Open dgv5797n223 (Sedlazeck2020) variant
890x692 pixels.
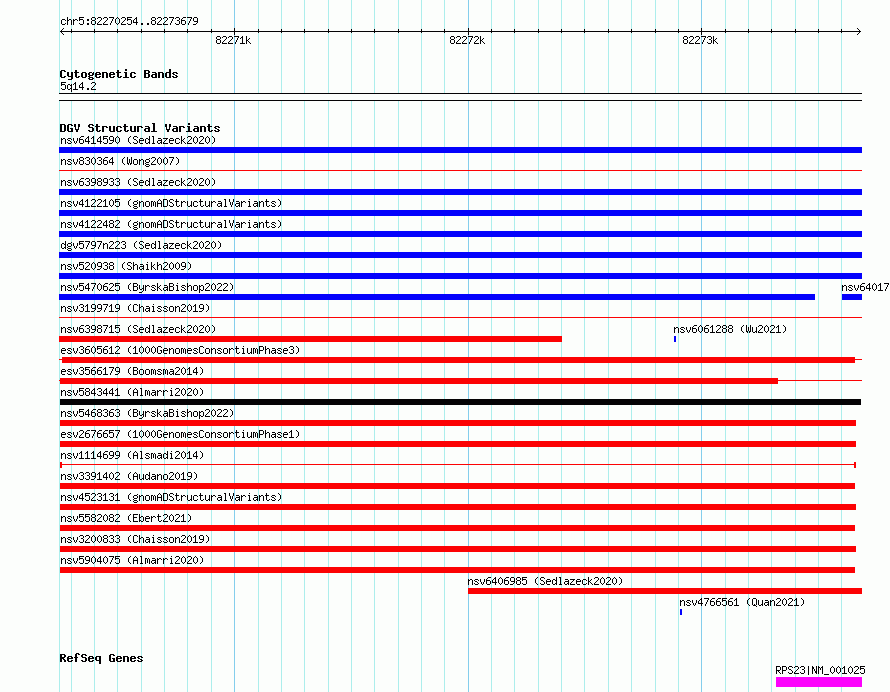pyautogui.click(x=141, y=245)
